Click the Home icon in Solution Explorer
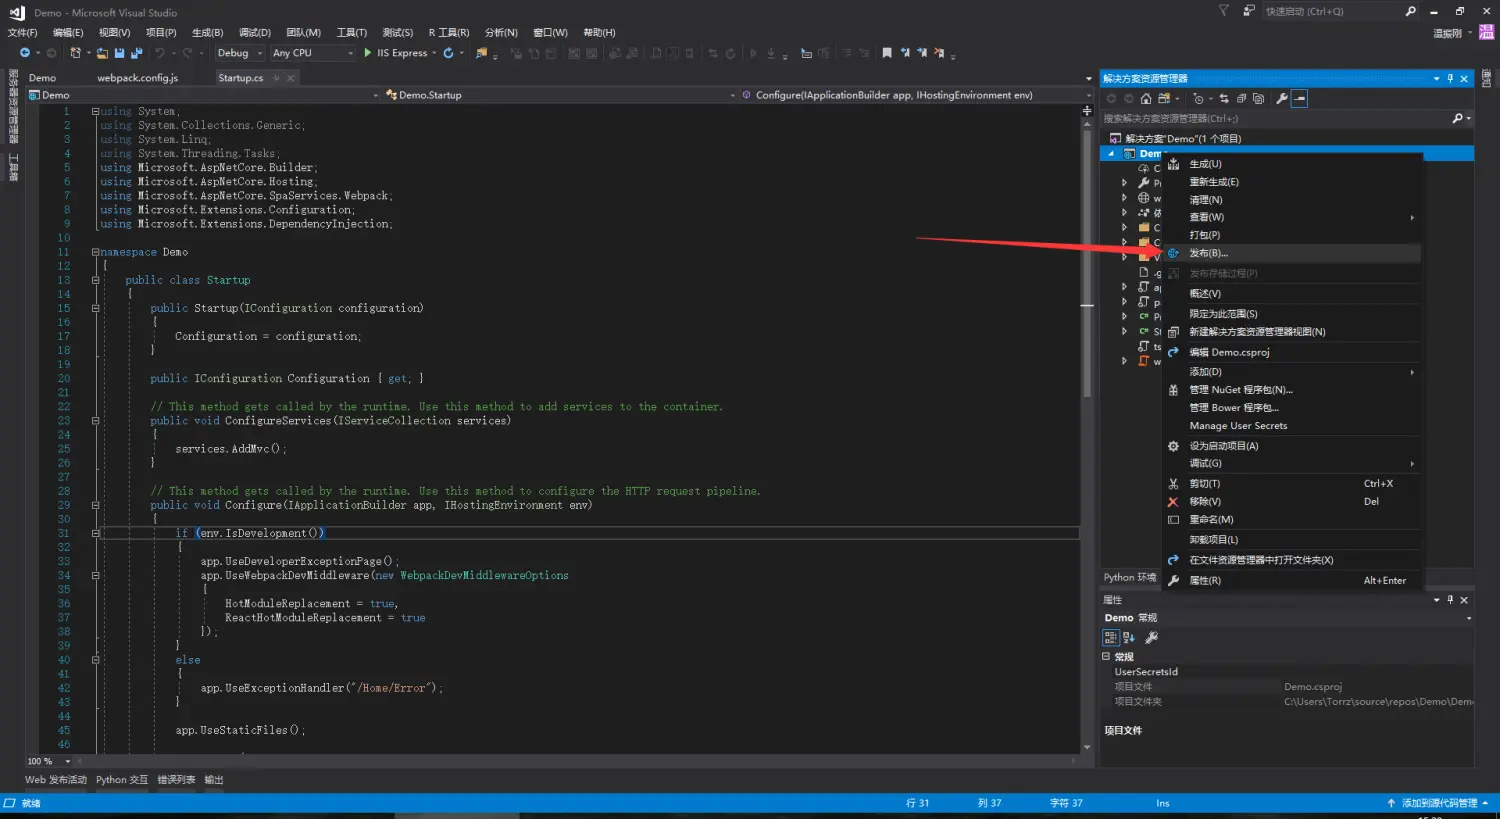 click(1146, 99)
